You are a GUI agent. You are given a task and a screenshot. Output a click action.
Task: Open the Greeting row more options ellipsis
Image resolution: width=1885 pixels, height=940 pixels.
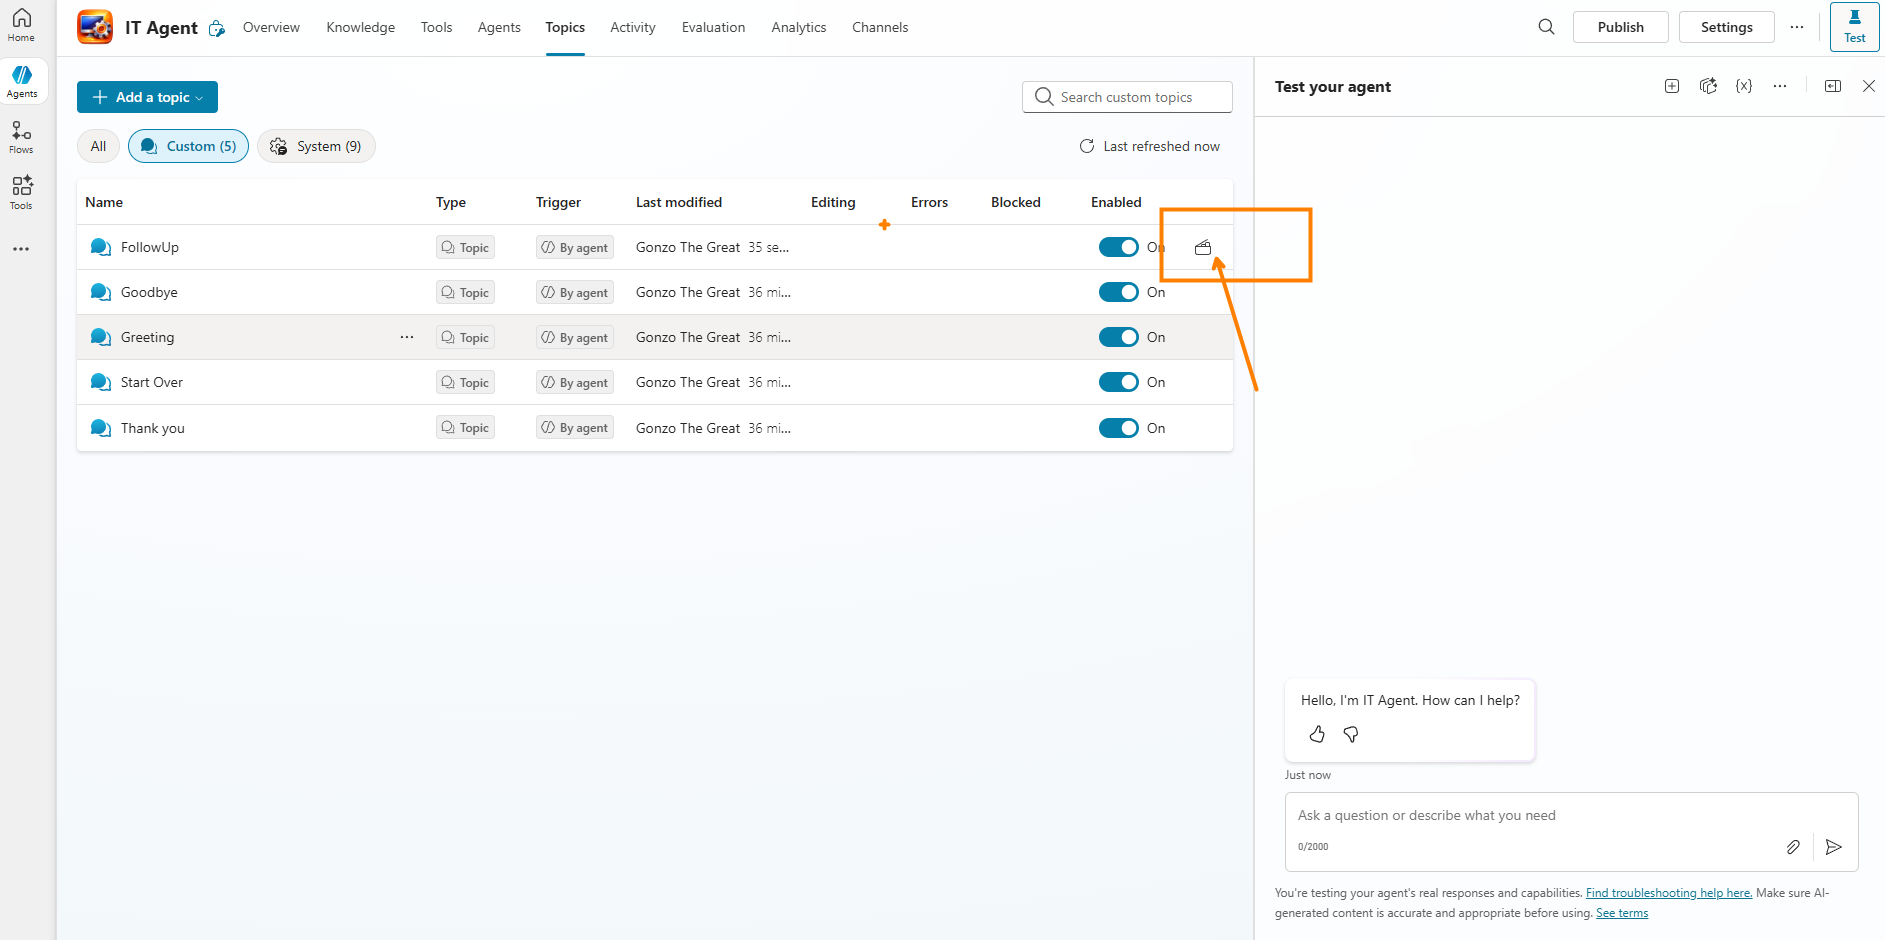click(407, 337)
